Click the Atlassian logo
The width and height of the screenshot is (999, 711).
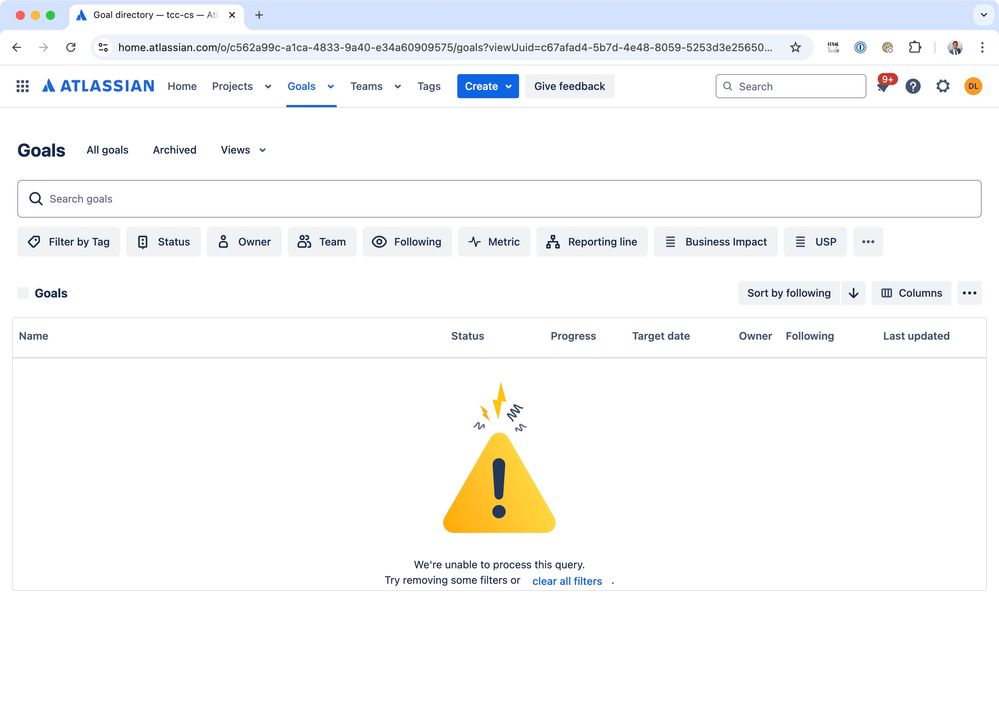(x=98, y=86)
